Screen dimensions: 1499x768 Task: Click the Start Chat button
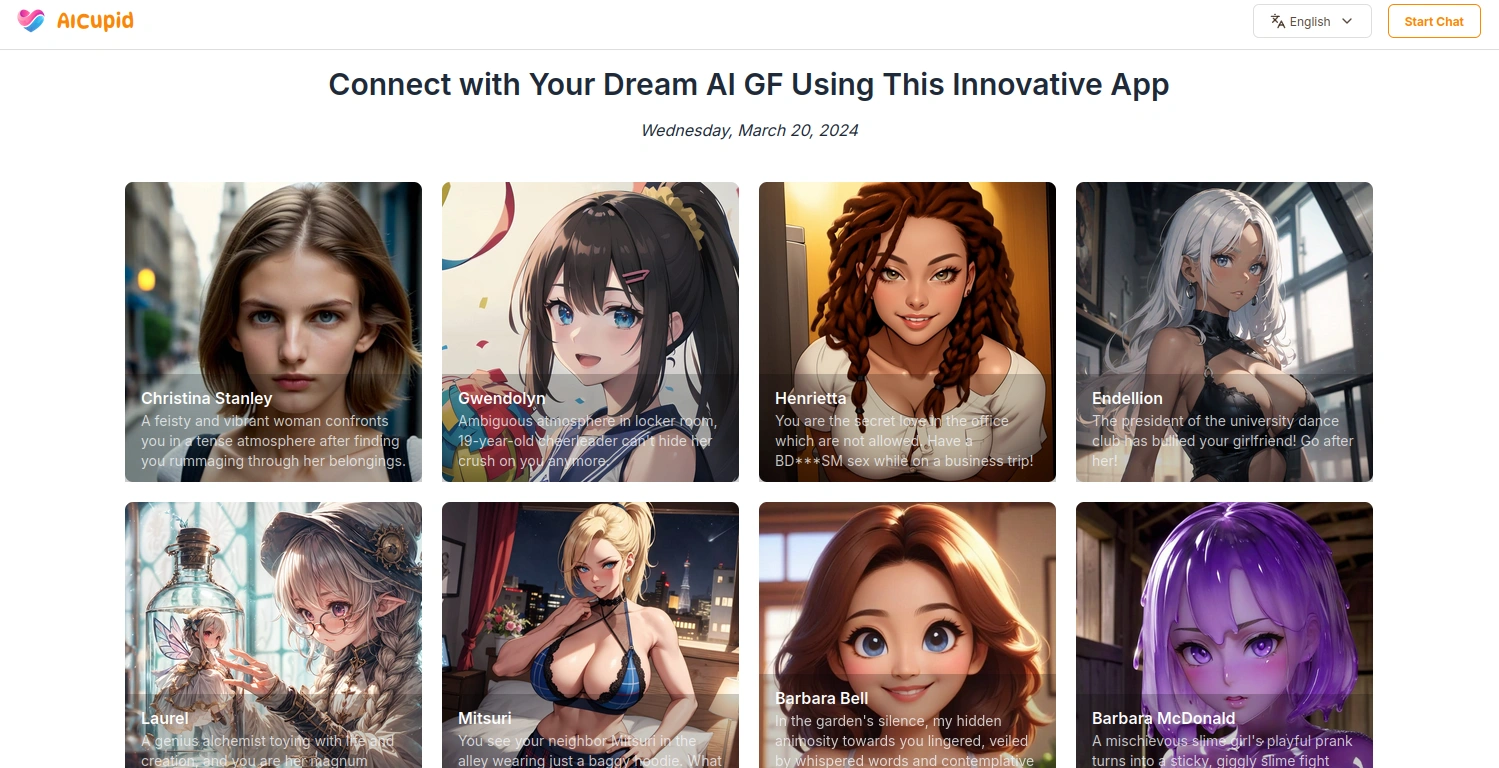(1434, 21)
